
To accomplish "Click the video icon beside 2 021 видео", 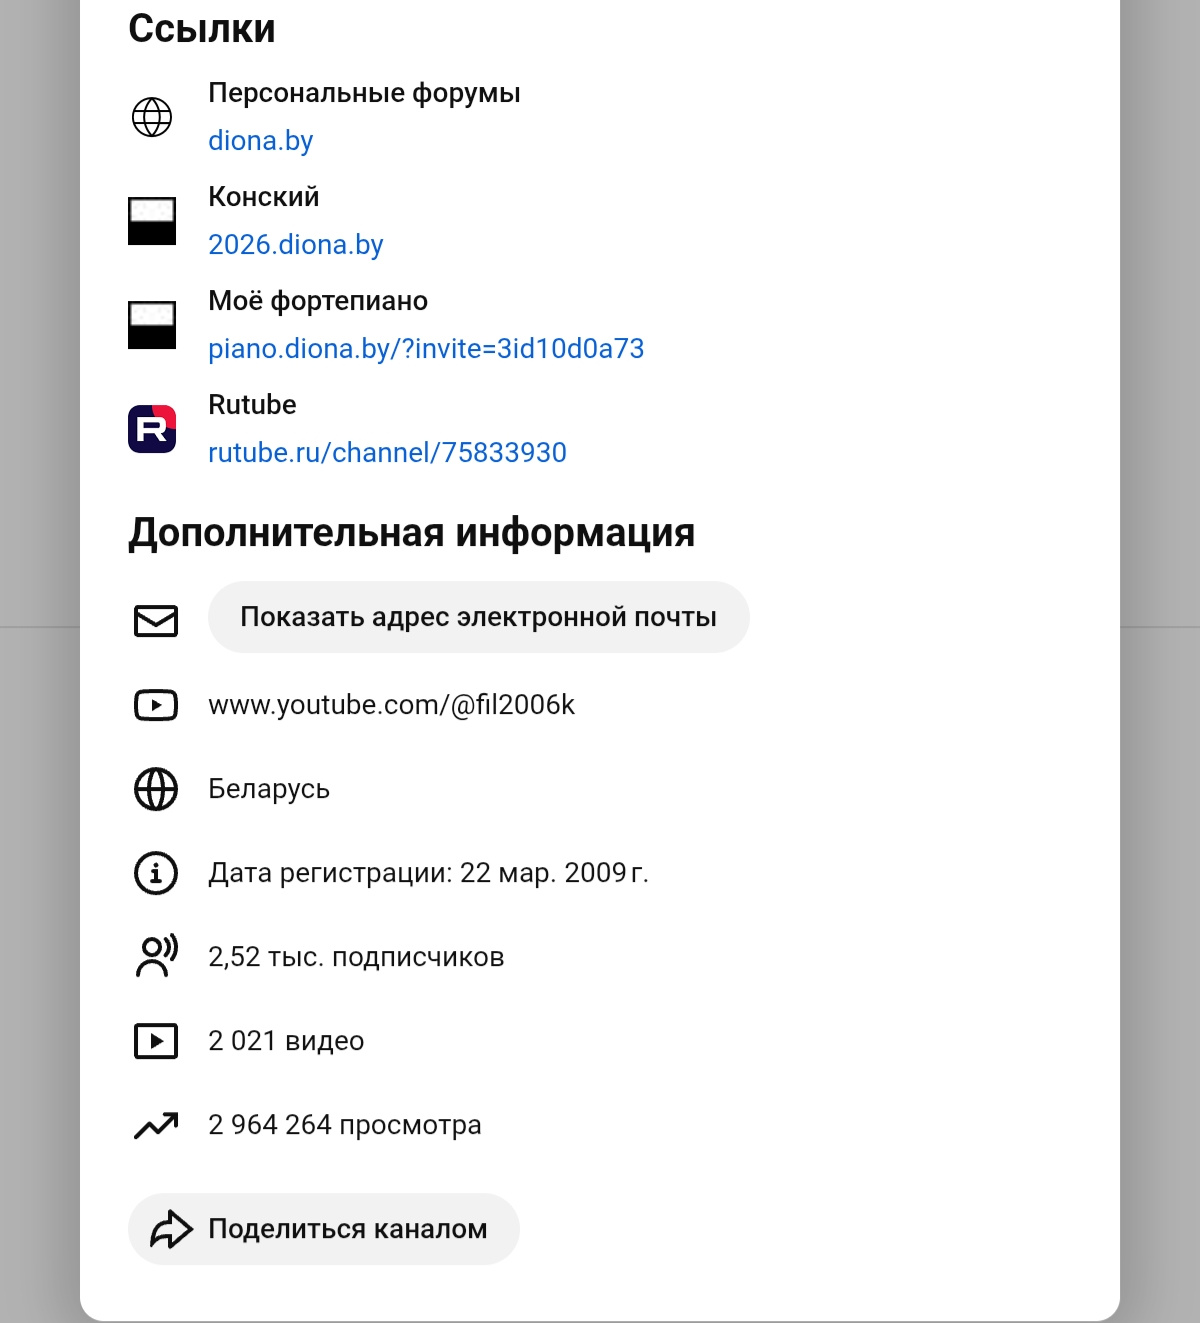I will 155,1040.
